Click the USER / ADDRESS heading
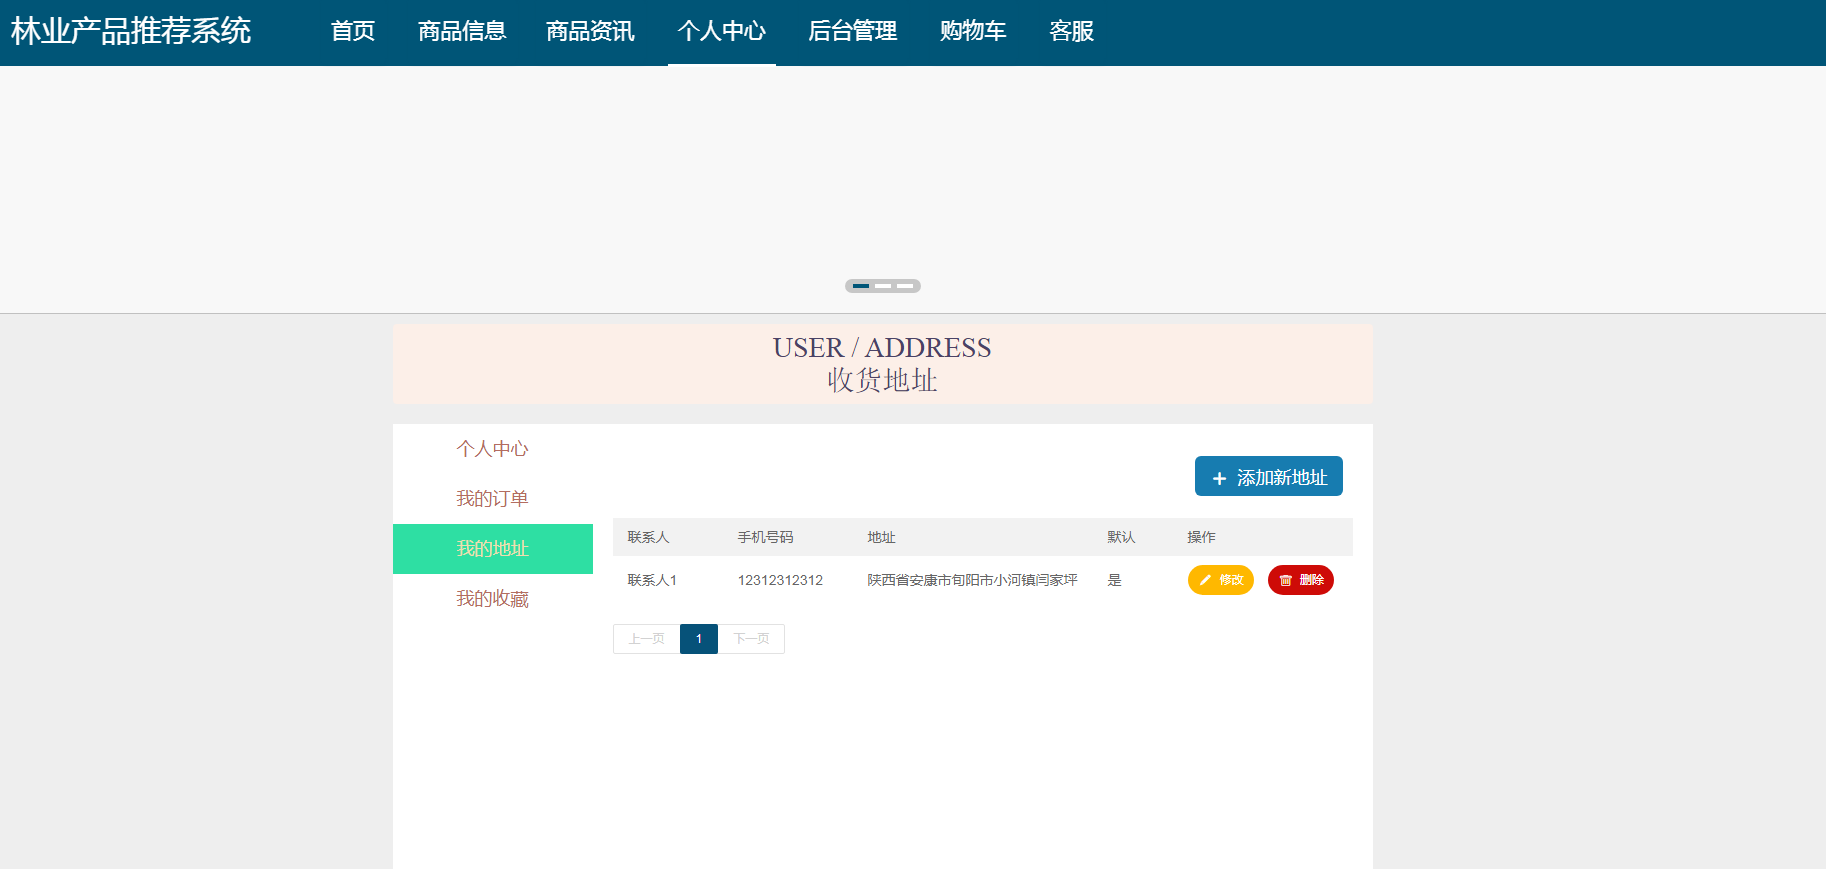Viewport: 1826px width, 869px height. [x=882, y=348]
